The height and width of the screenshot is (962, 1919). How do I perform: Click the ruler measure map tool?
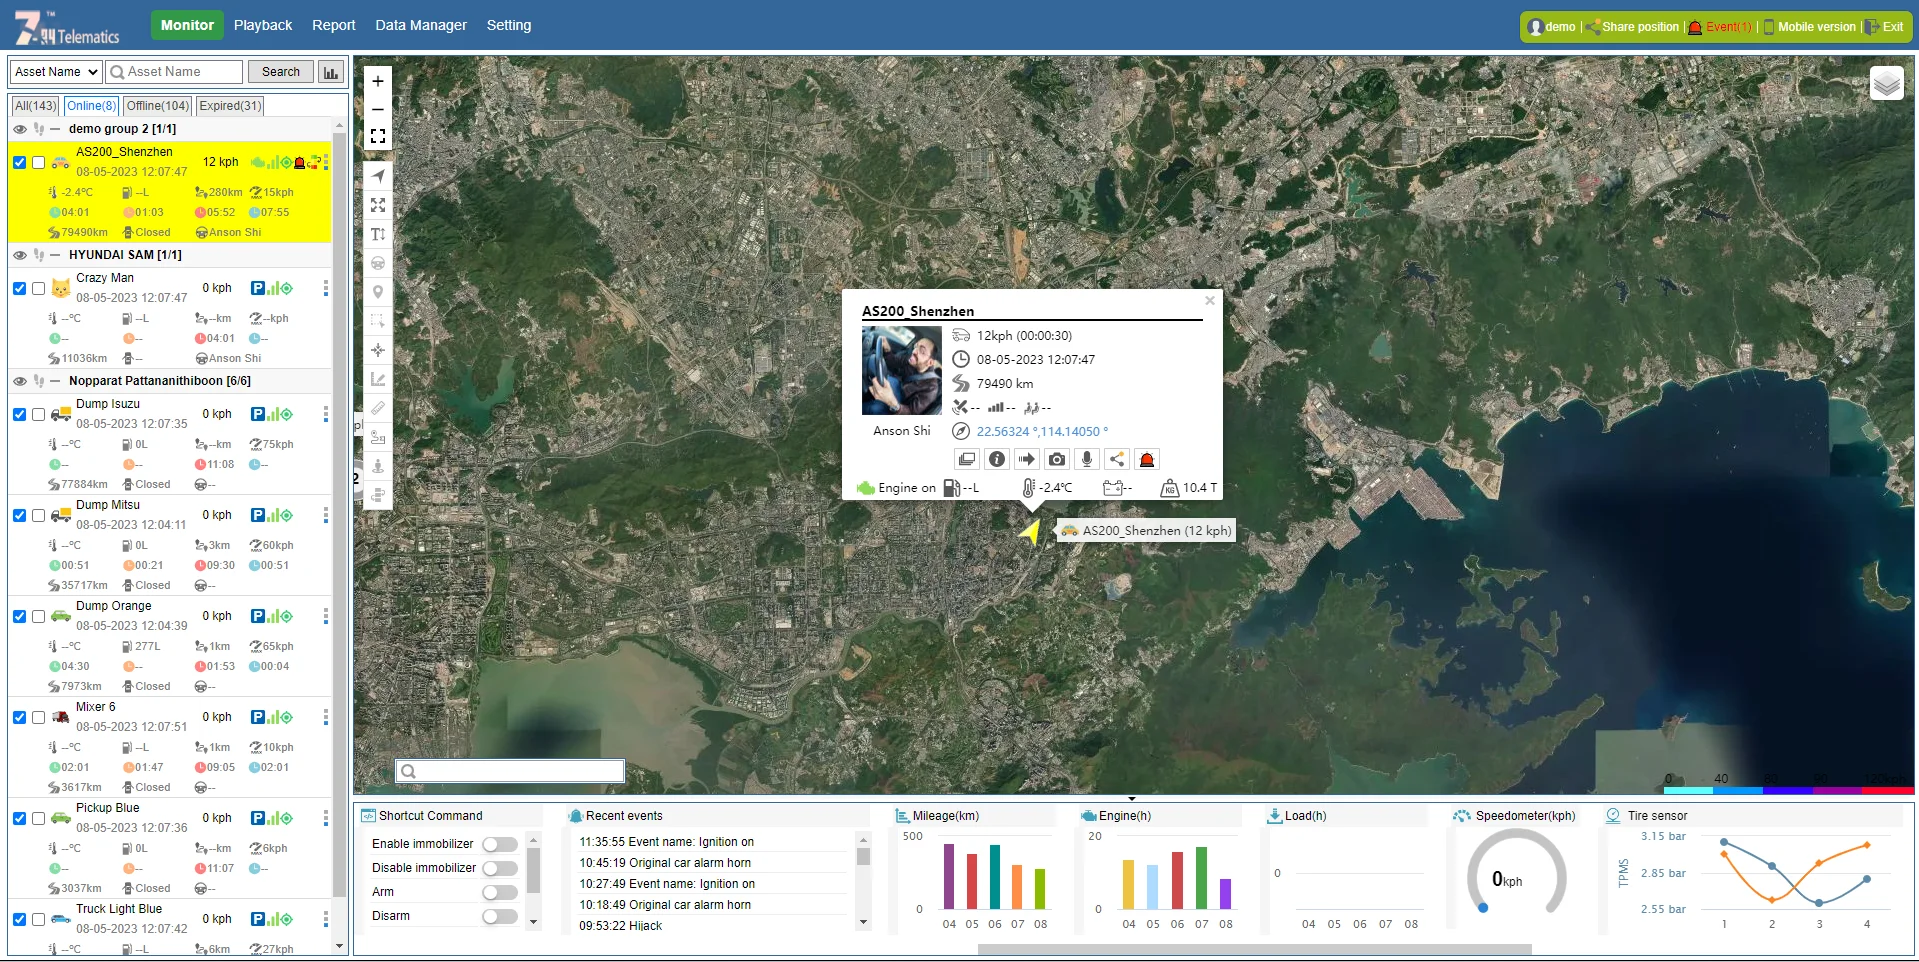378,408
